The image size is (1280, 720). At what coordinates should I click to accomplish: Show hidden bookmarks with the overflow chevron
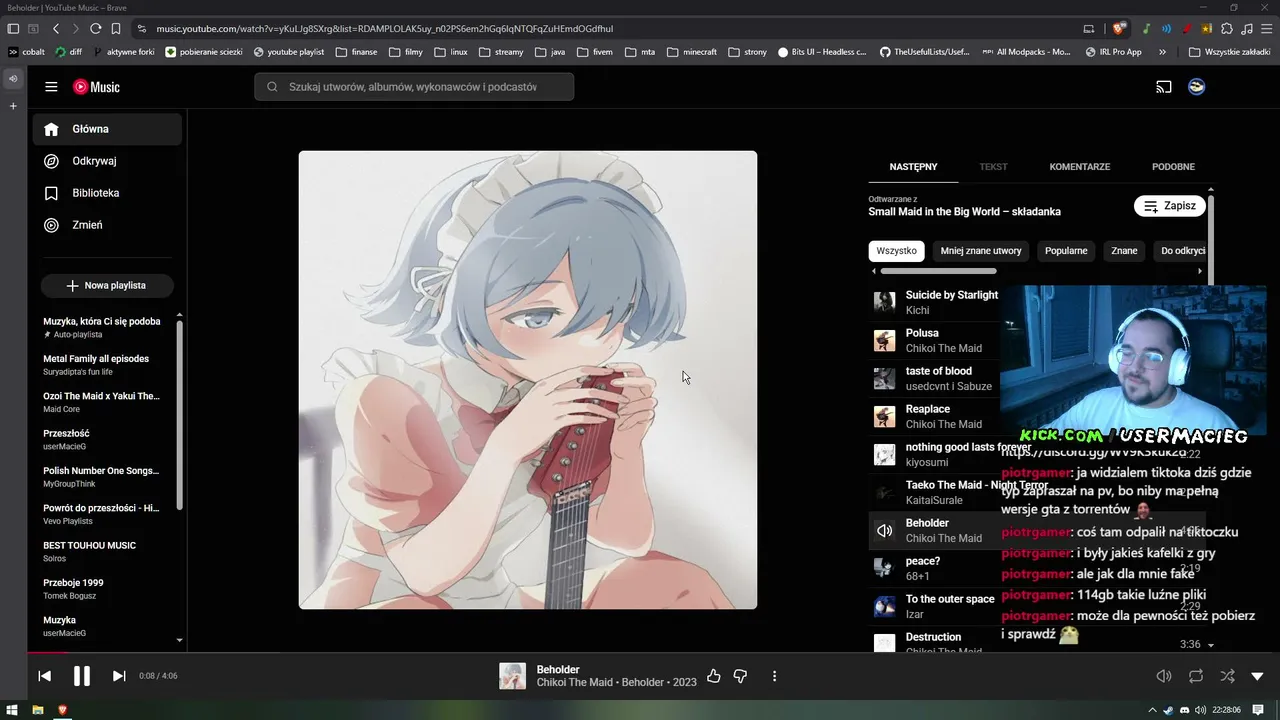(1162, 52)
